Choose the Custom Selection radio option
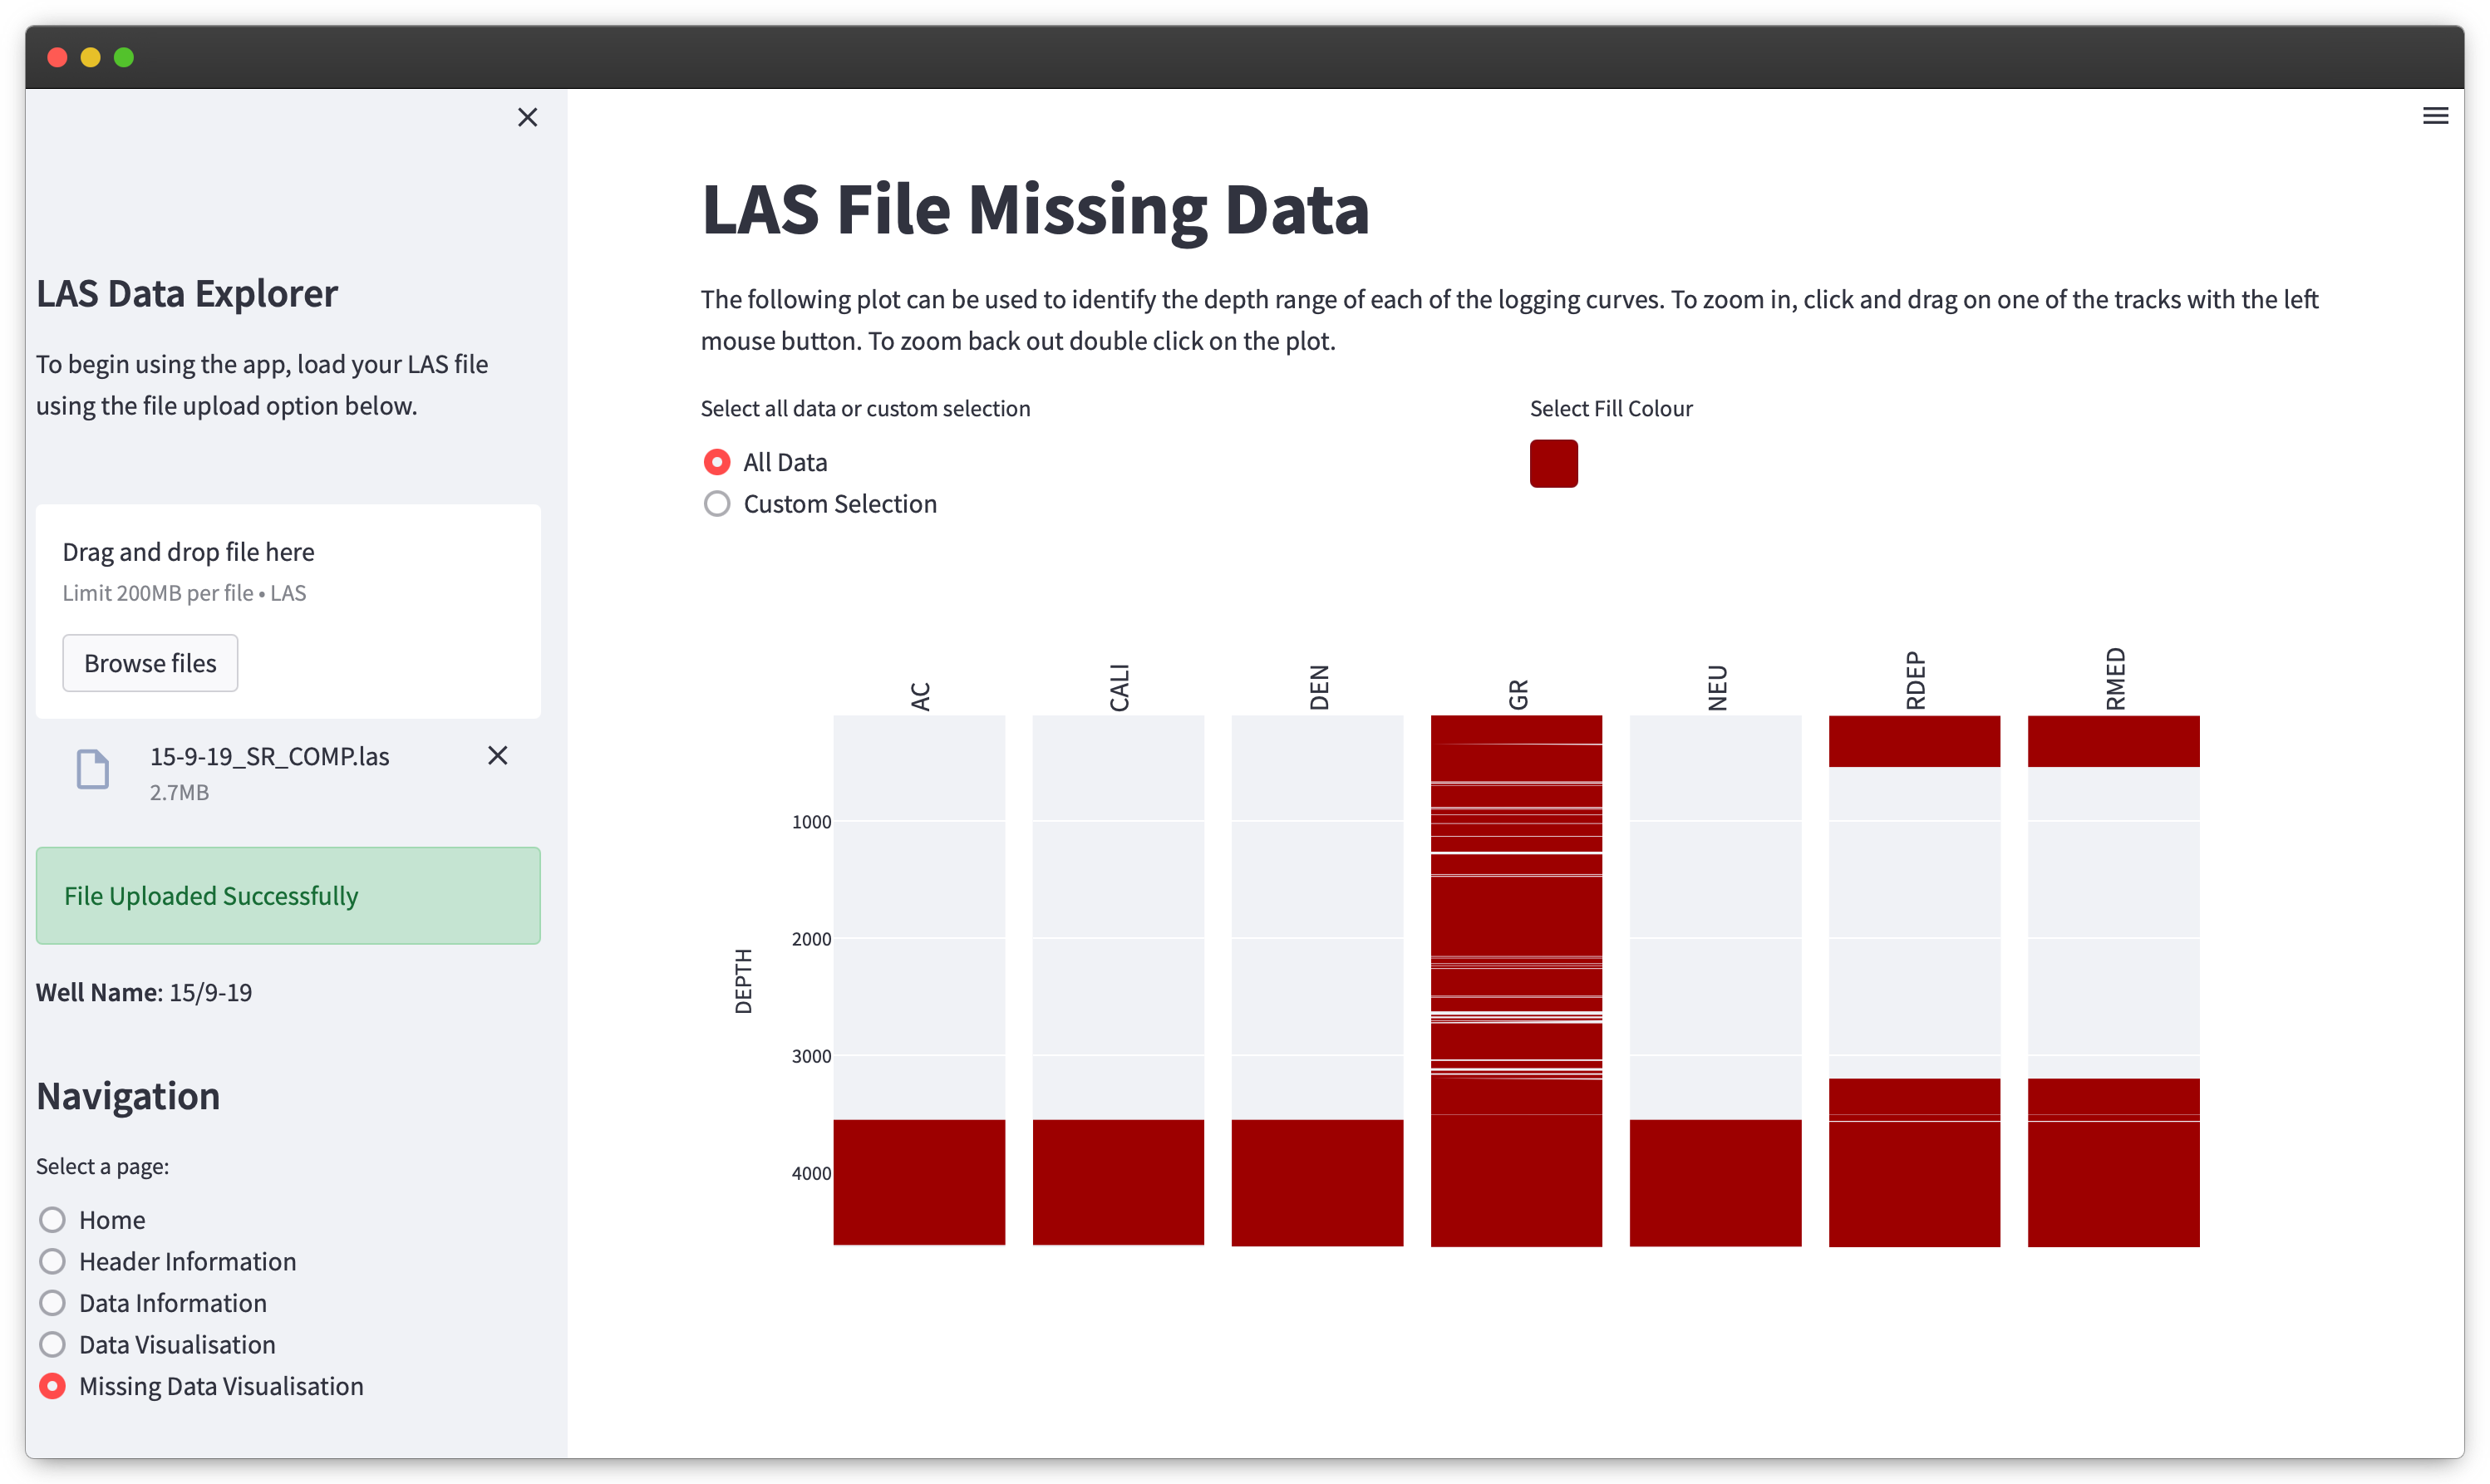The image size is (2490, 1484). coord(717,504)
